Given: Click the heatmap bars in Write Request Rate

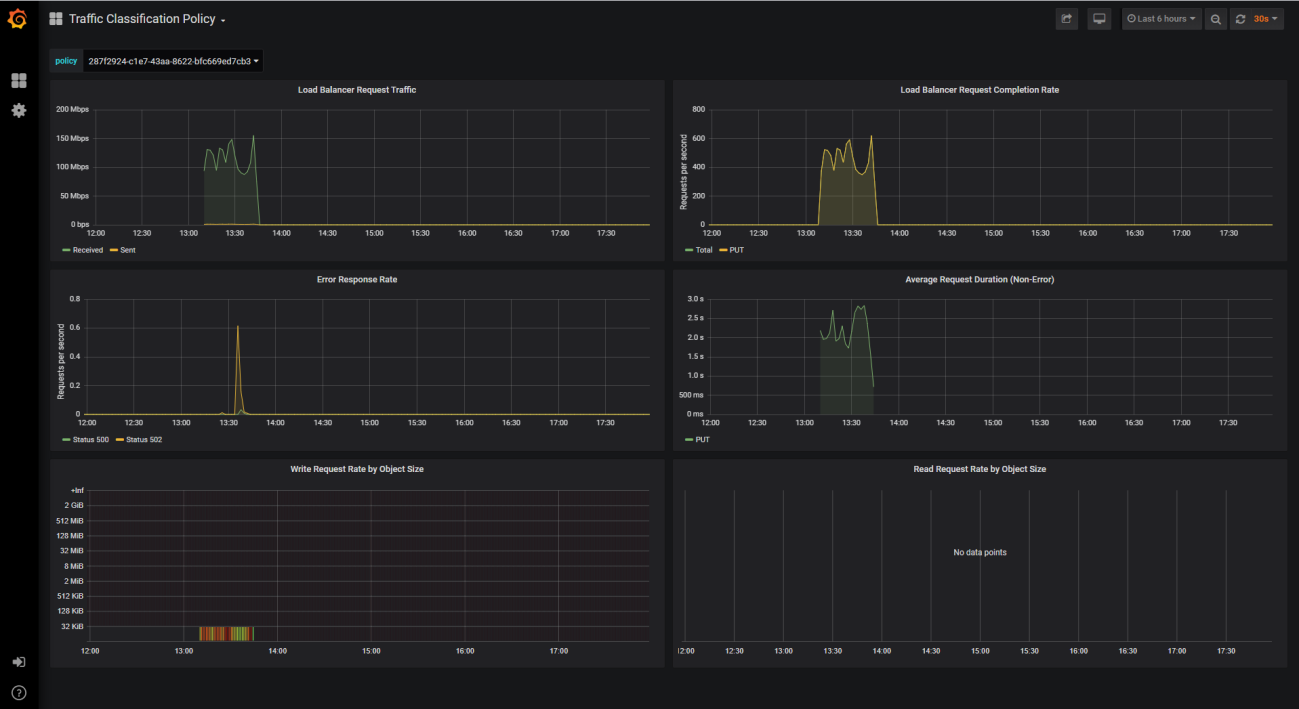Looking at the screenshot, I should [226, 633].
